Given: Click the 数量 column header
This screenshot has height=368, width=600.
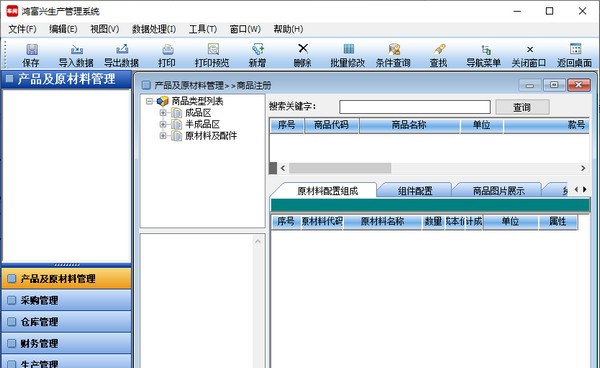Looking at the screenshot, I should click(x=434, y=222).
